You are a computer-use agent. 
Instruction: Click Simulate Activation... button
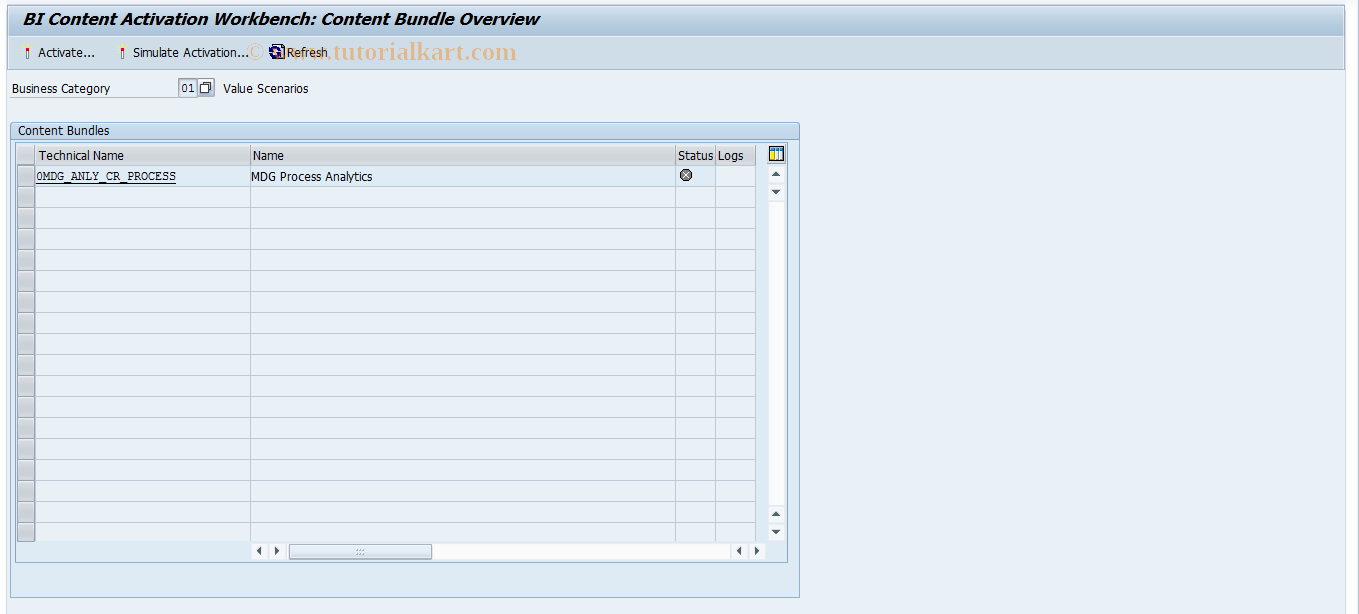pos(183,53)
